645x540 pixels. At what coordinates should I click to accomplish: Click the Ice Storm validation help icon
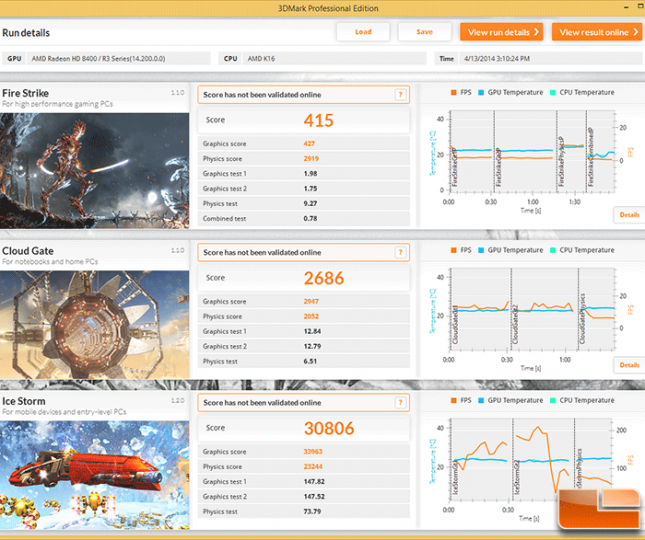(x=400, y=402)
